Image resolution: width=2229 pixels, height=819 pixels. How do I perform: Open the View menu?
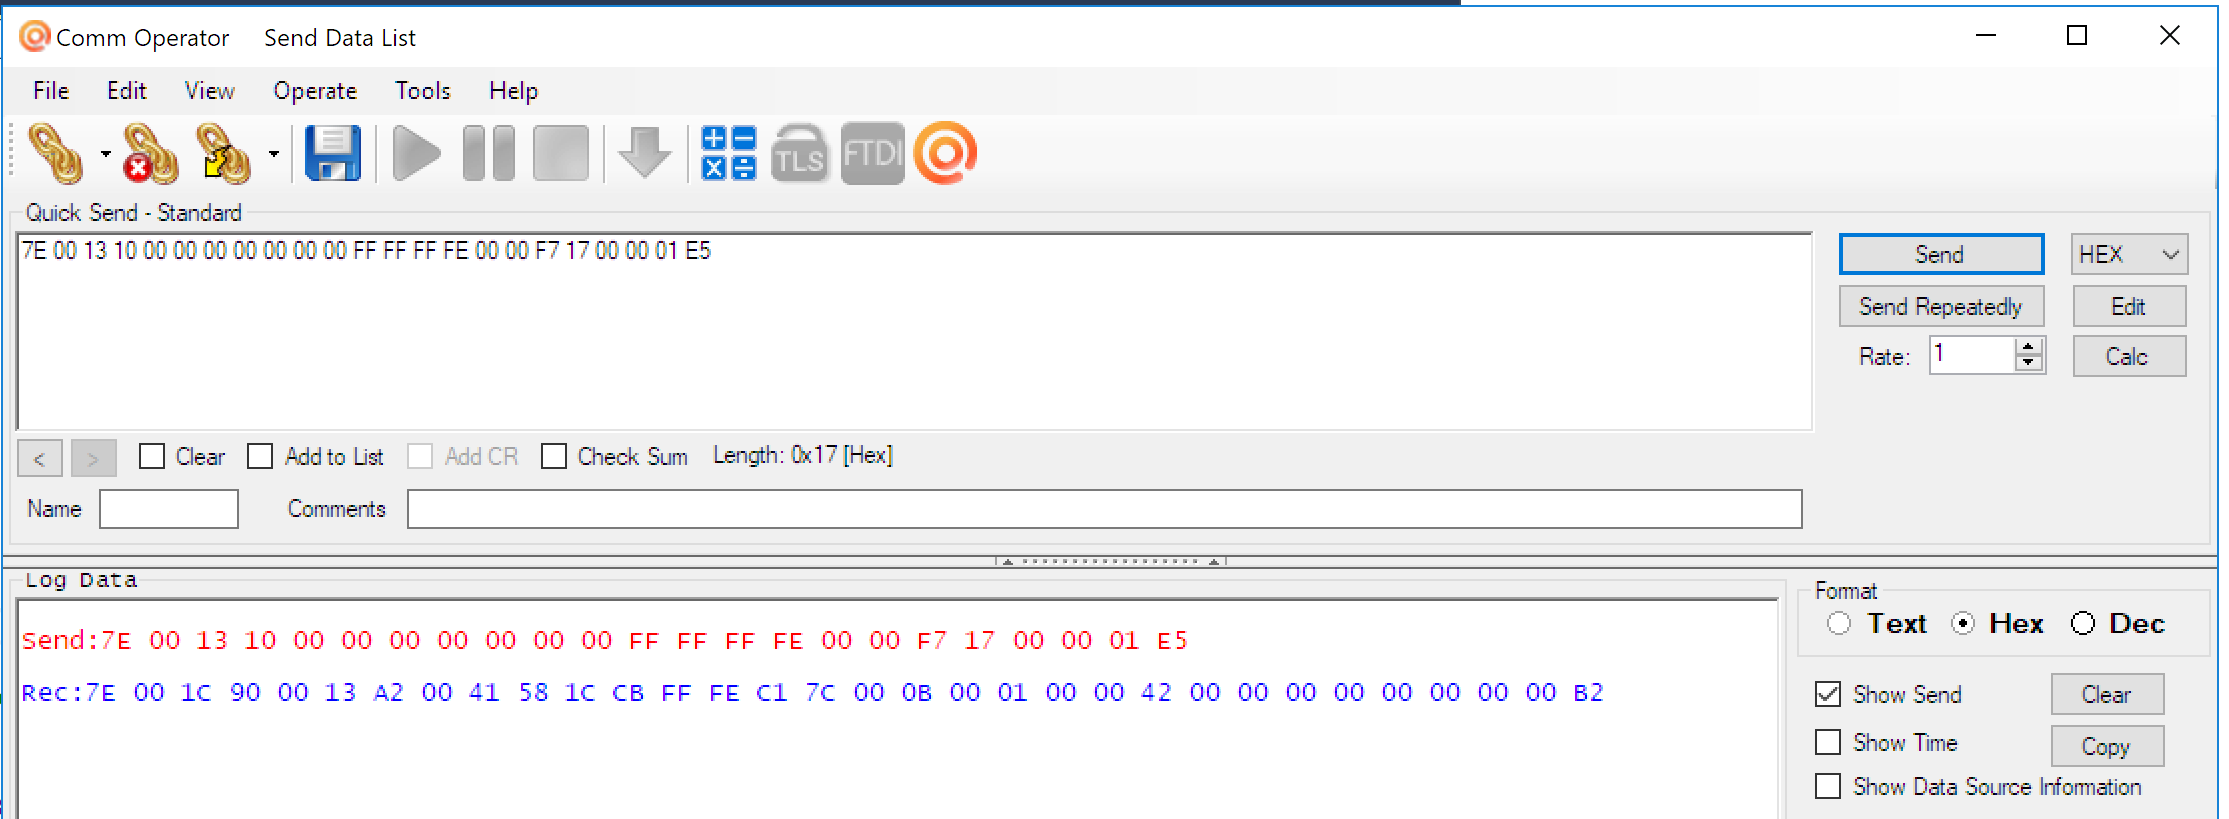[210, 91]
